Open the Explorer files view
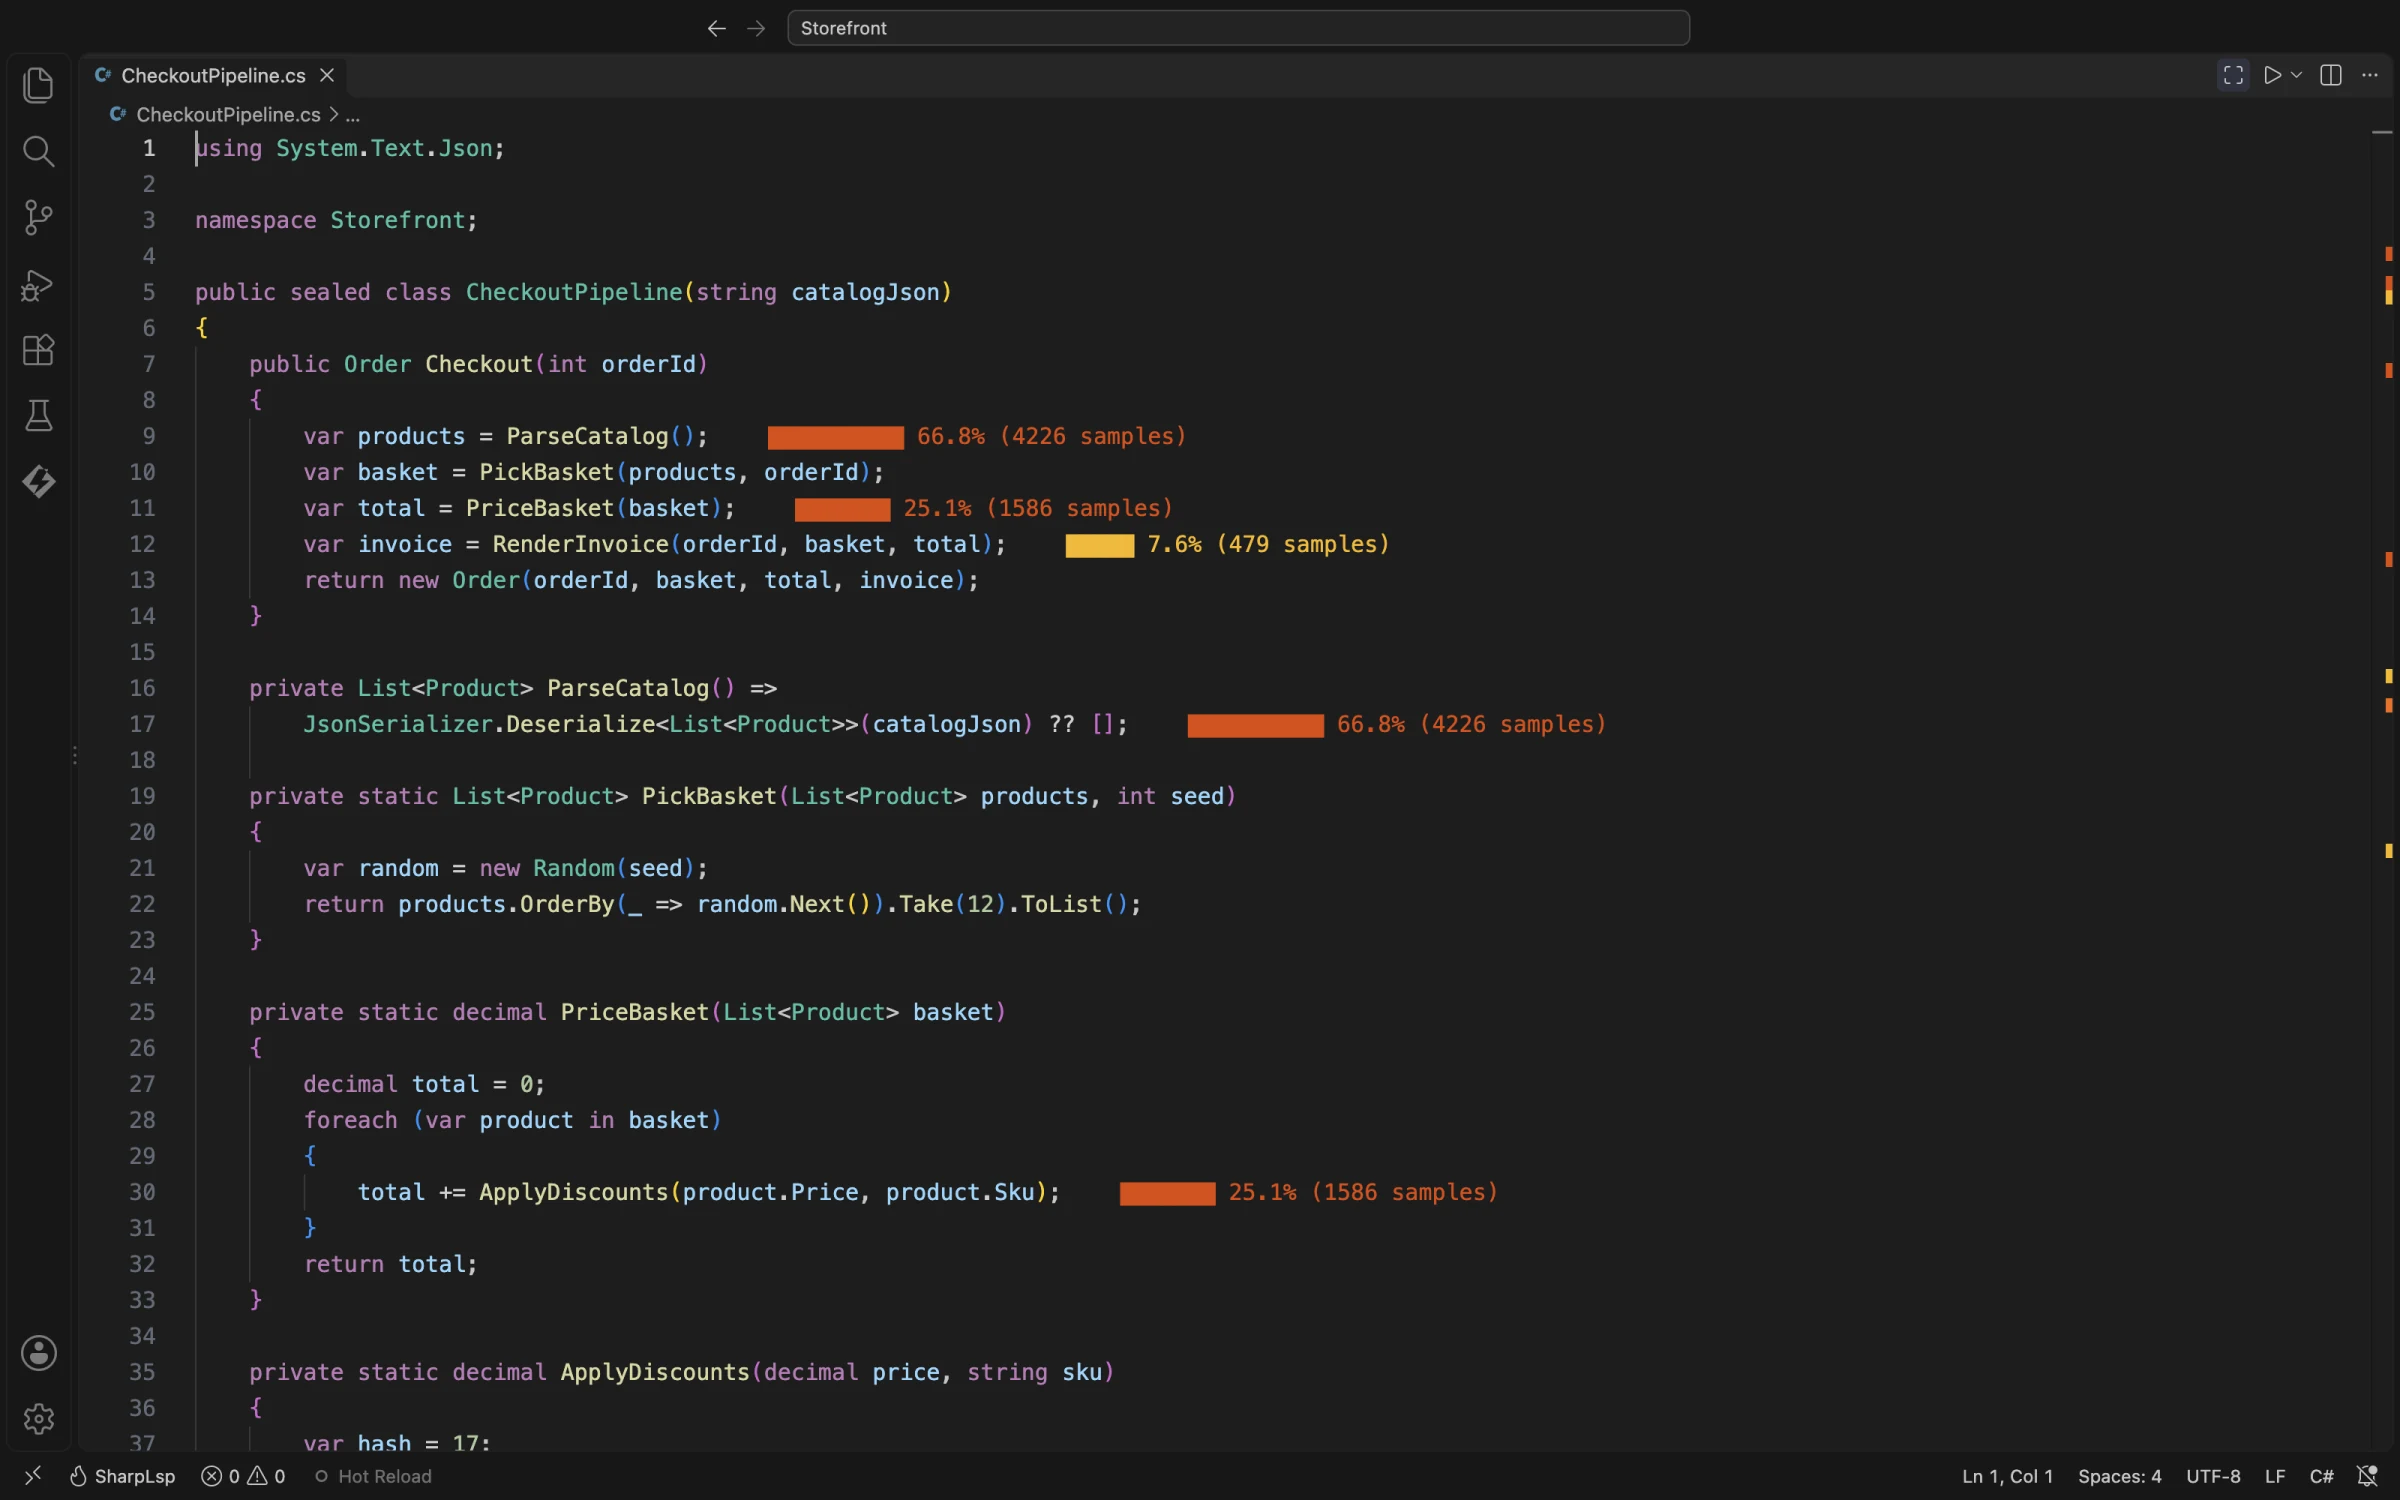This screenshot has height=1500, width=2400. (38, 85)
